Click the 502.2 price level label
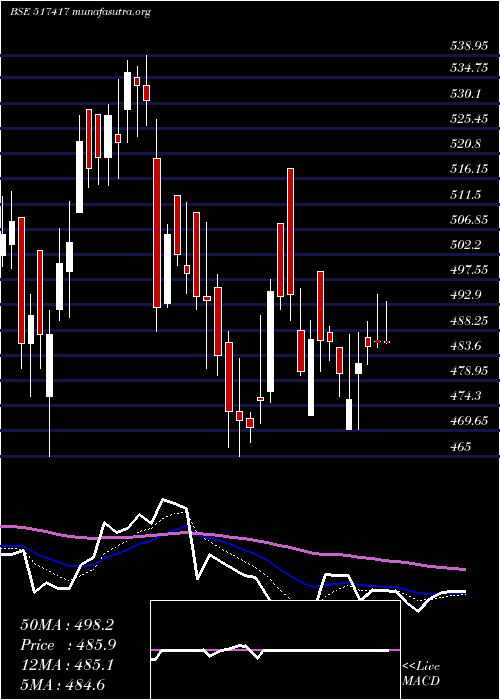The image size is (500, 700). [x=464, y=245]
